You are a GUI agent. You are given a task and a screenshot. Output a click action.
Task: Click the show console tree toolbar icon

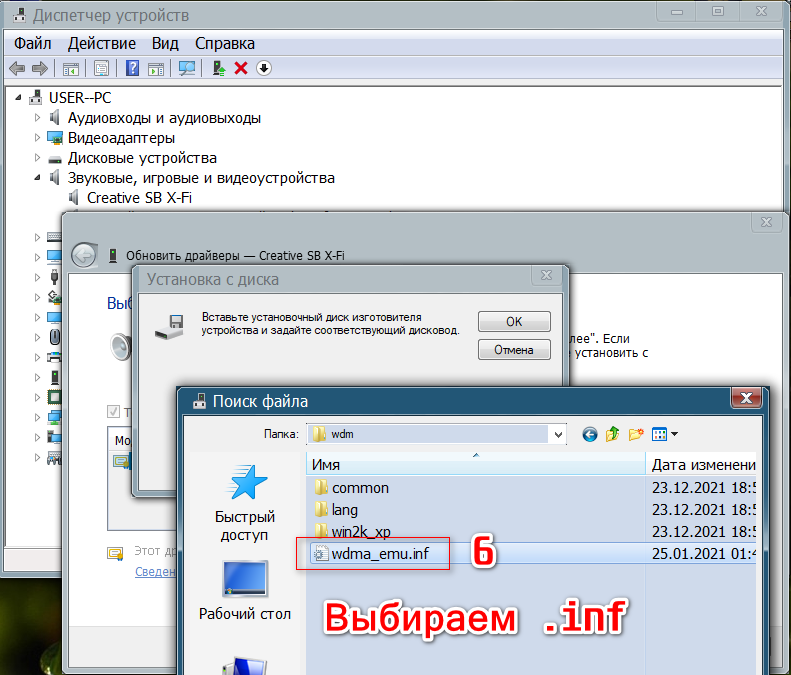pyautogui.click(x=71, y=69)
